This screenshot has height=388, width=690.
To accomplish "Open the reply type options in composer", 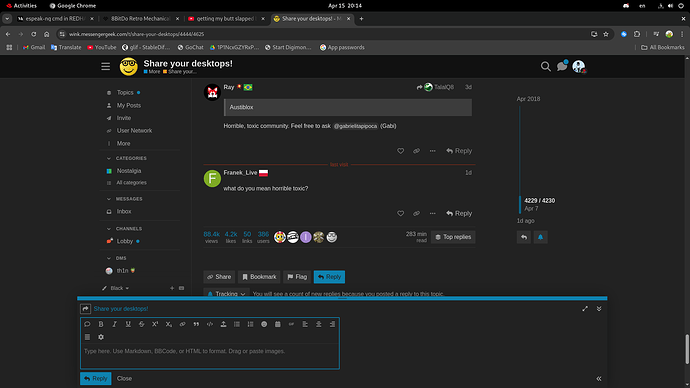I will (x=85, y=309).
